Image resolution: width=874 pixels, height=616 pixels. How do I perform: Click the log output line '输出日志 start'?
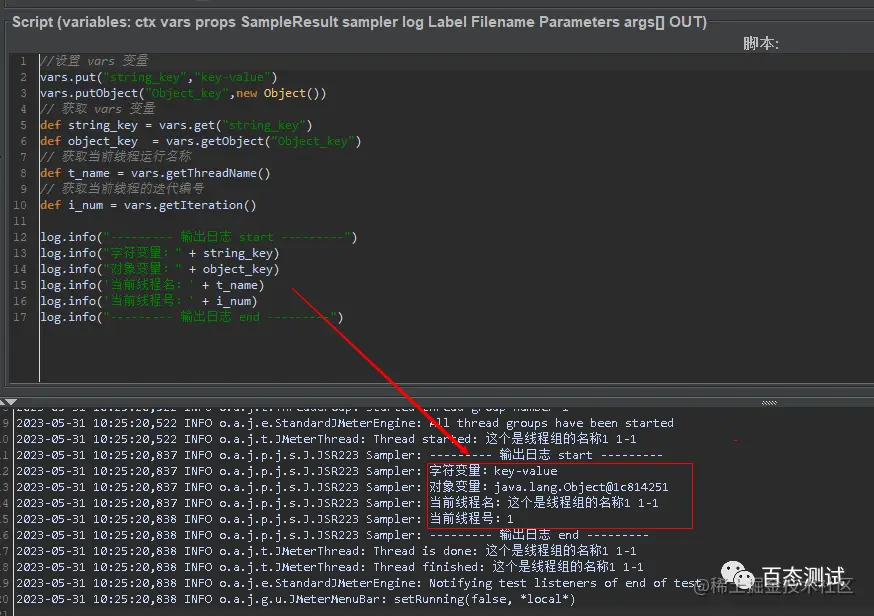click(339, 455)
